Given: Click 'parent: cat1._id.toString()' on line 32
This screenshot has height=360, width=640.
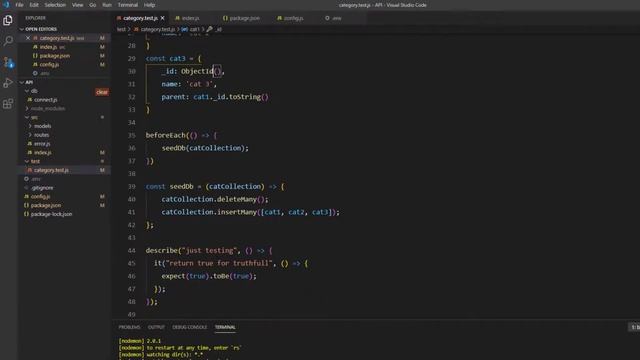Looking at the screenshot, I should click(x=215, y=97).
